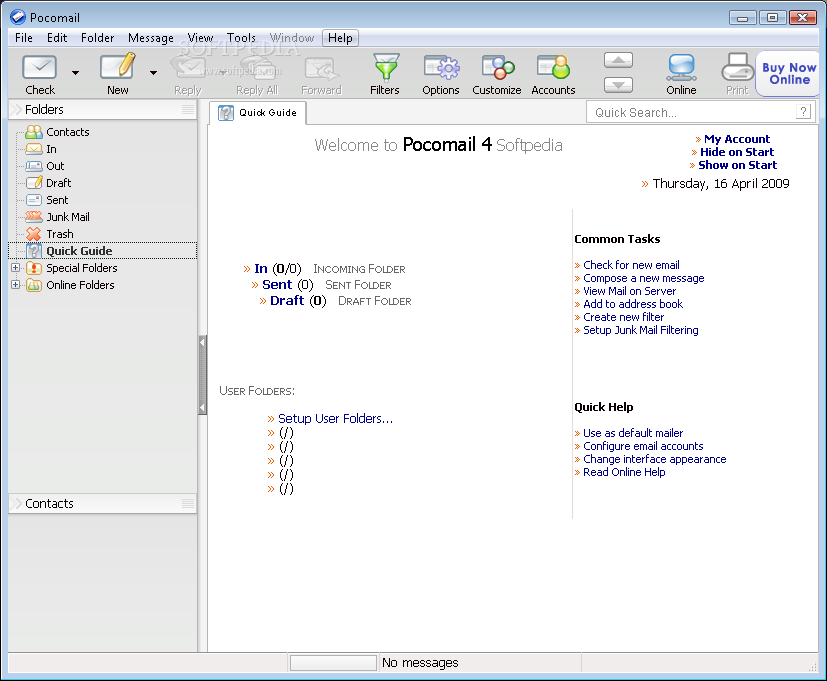Click View Mail on Server link

click(x=629, y=291)
